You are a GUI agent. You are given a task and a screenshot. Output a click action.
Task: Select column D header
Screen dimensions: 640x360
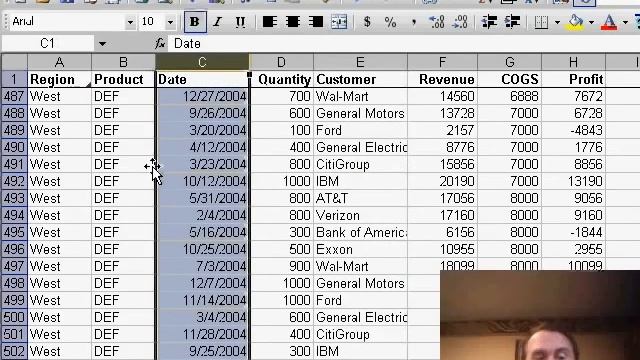point(281,62)
